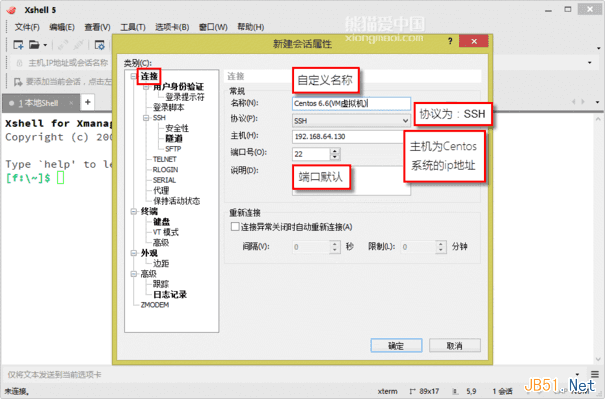Click the tab bar dropdown arrow at right
The image size is (605, 399).
[597, 102]
